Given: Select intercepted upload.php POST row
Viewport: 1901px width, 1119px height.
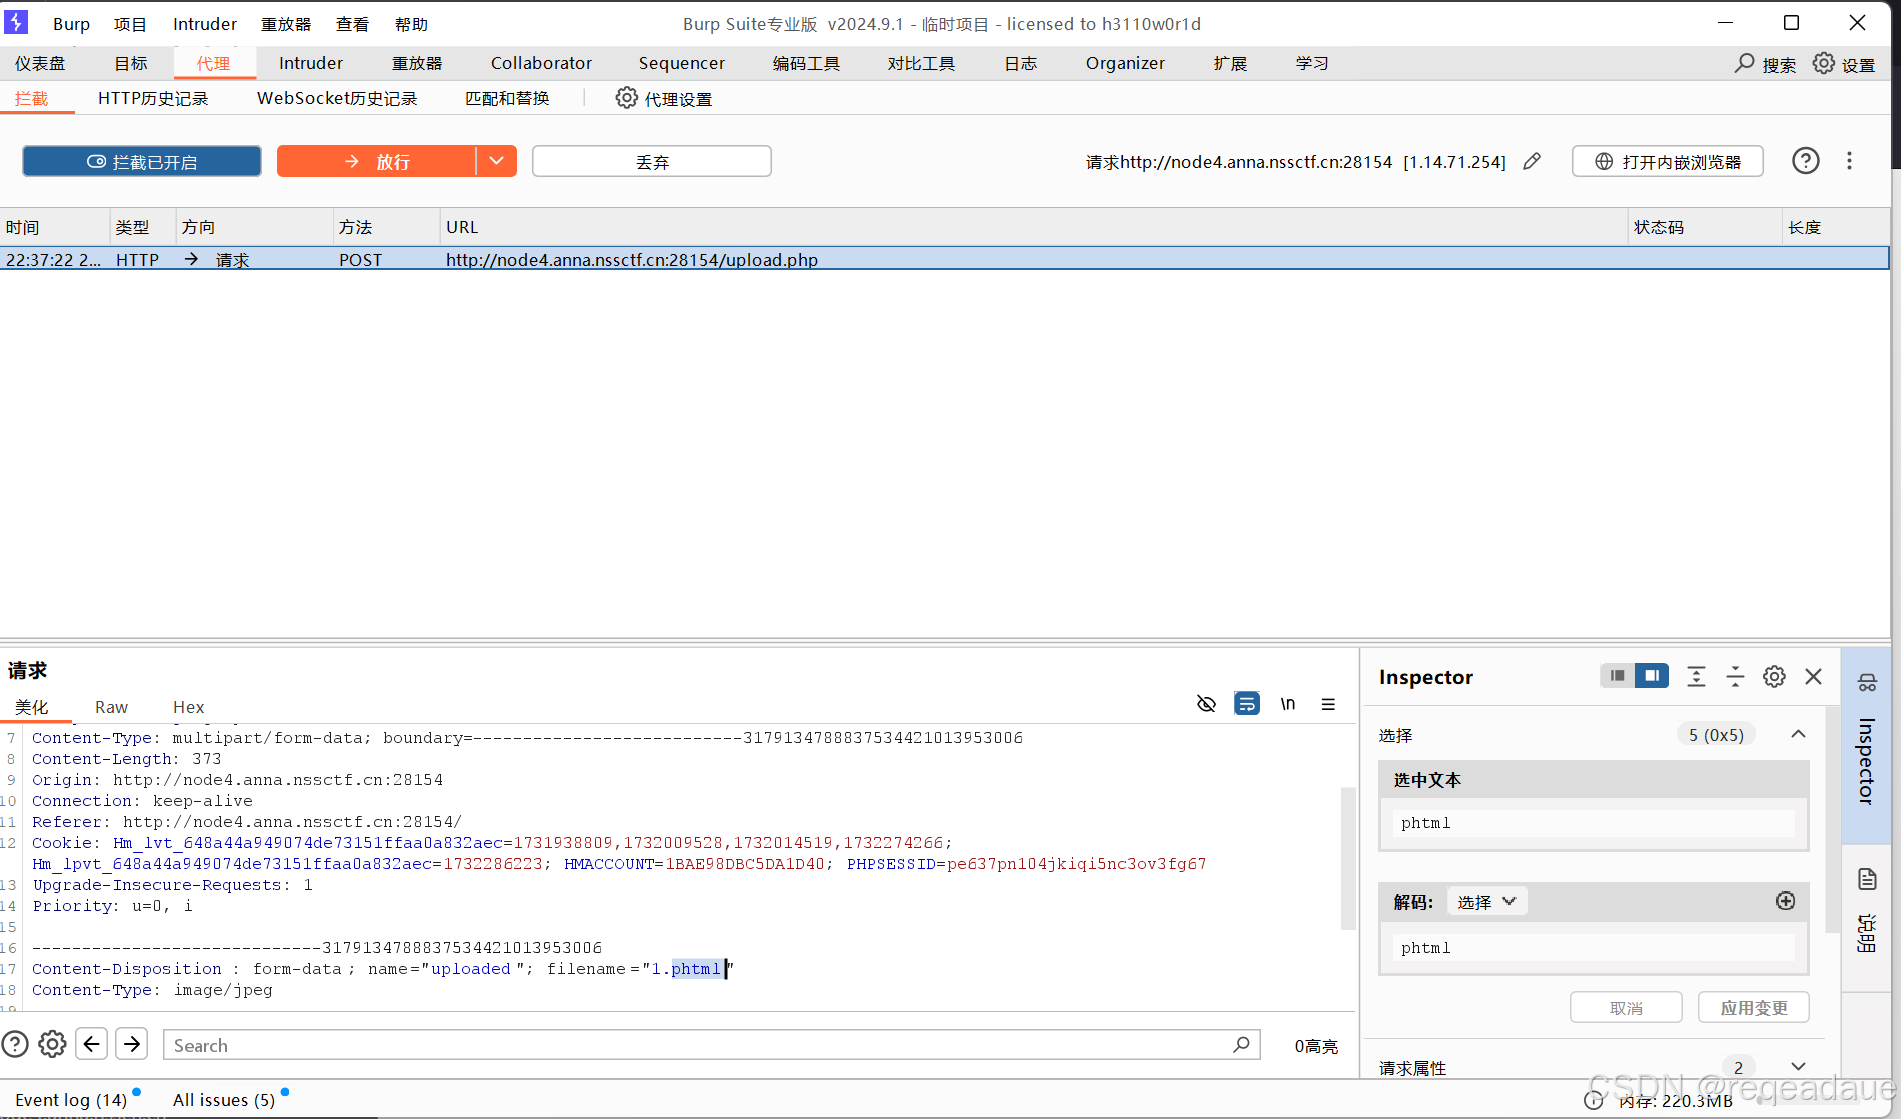Looking at the screenshot, I should [x=944, y=259].
